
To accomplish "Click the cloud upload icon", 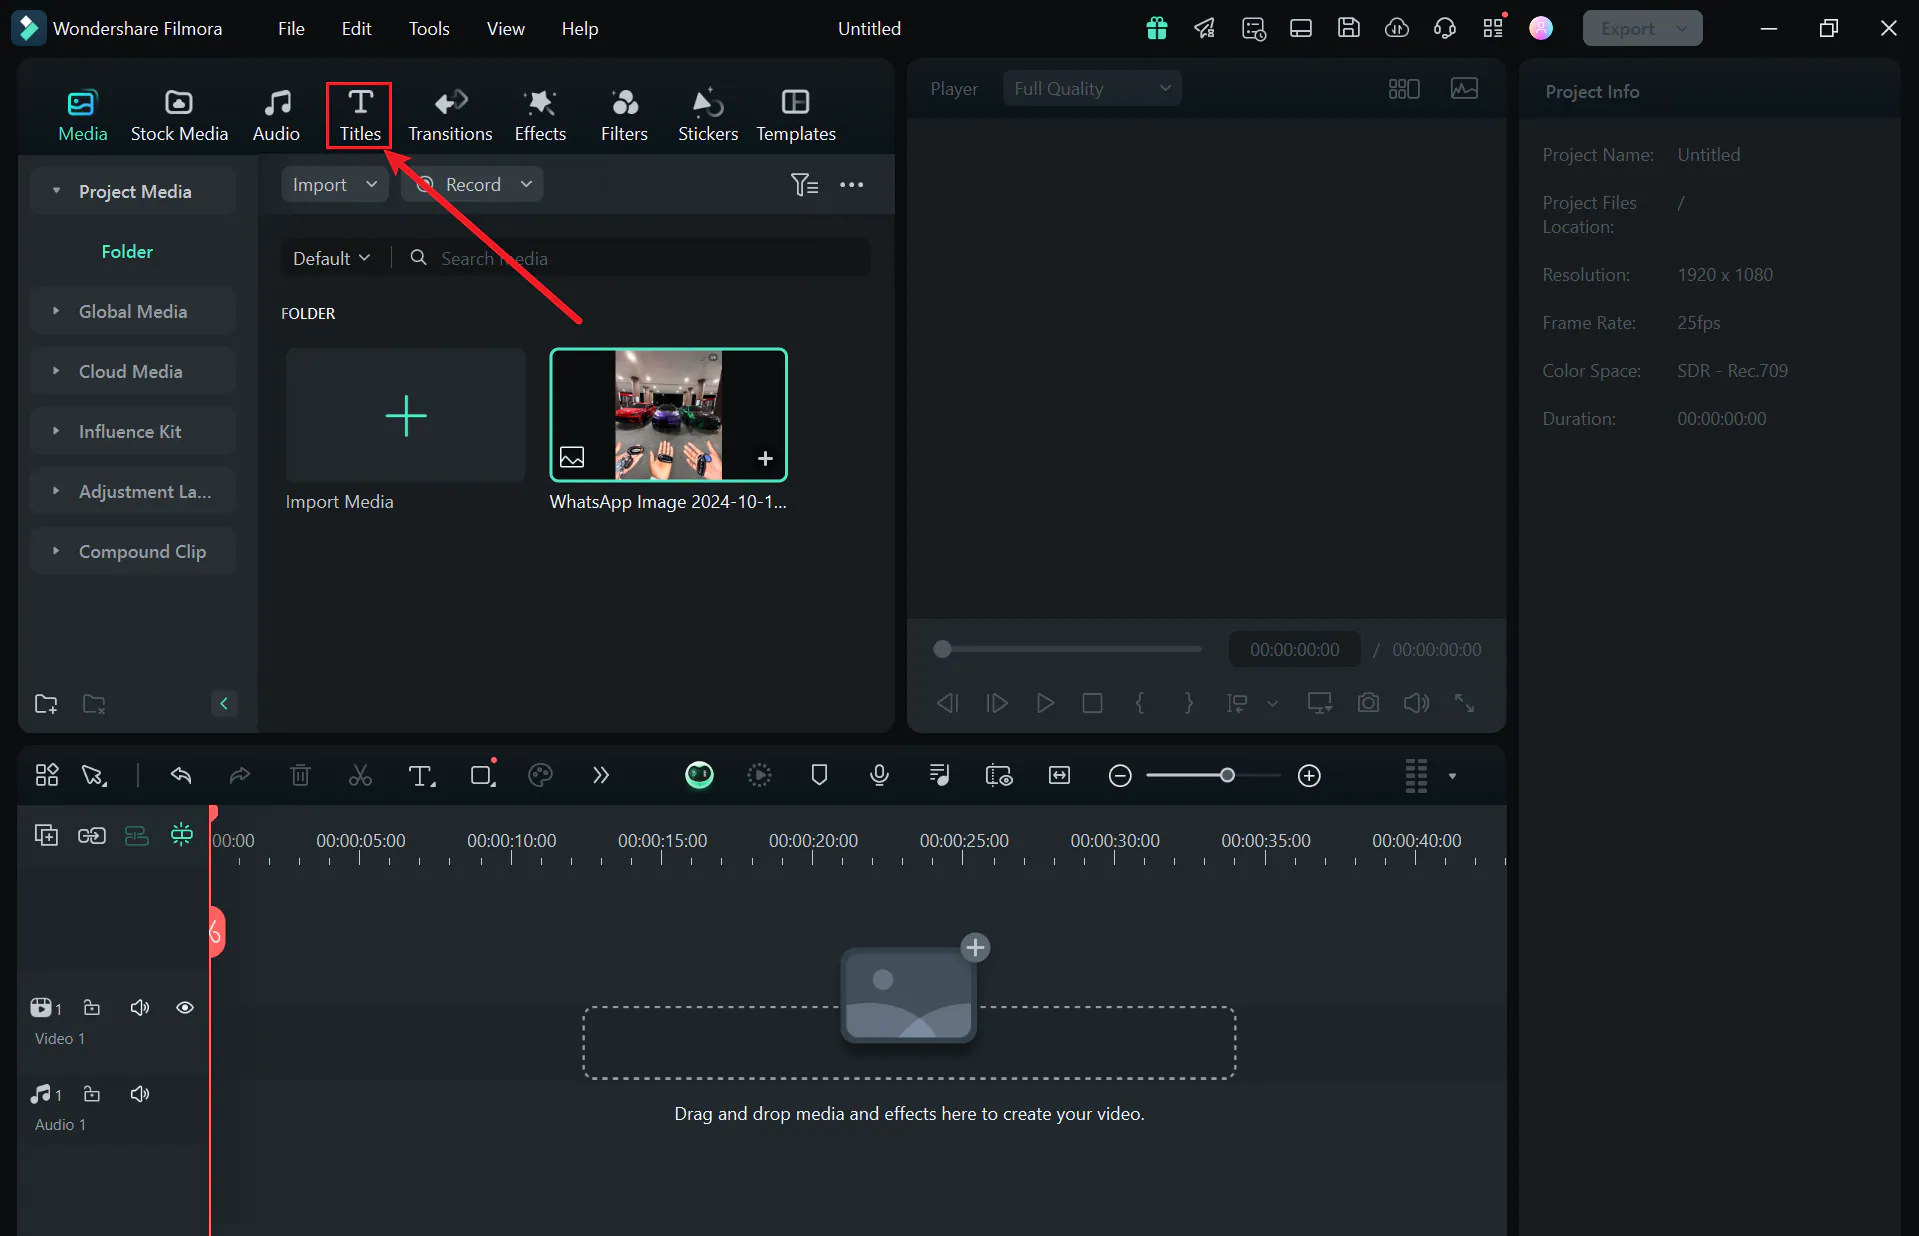I will click(x=1397, y=28).
